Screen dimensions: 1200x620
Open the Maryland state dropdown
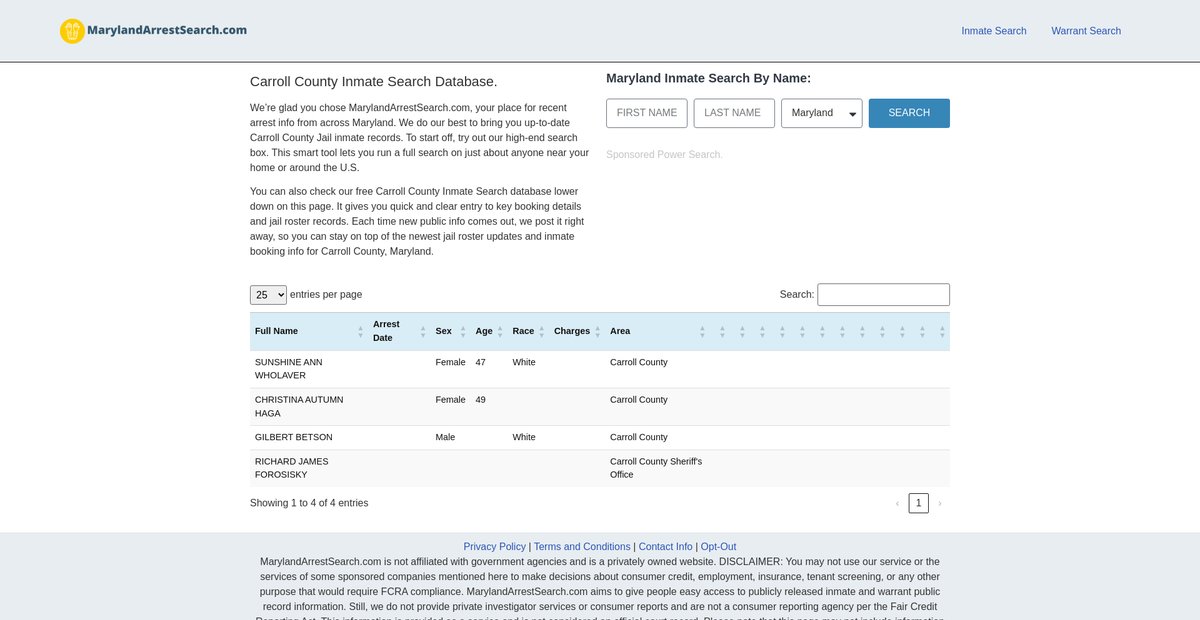click(x=821, y=113)
